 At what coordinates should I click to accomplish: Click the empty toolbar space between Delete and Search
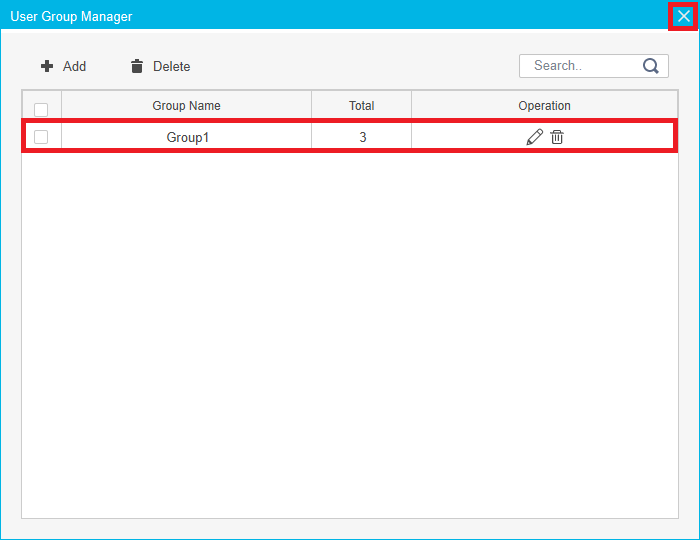350,66
